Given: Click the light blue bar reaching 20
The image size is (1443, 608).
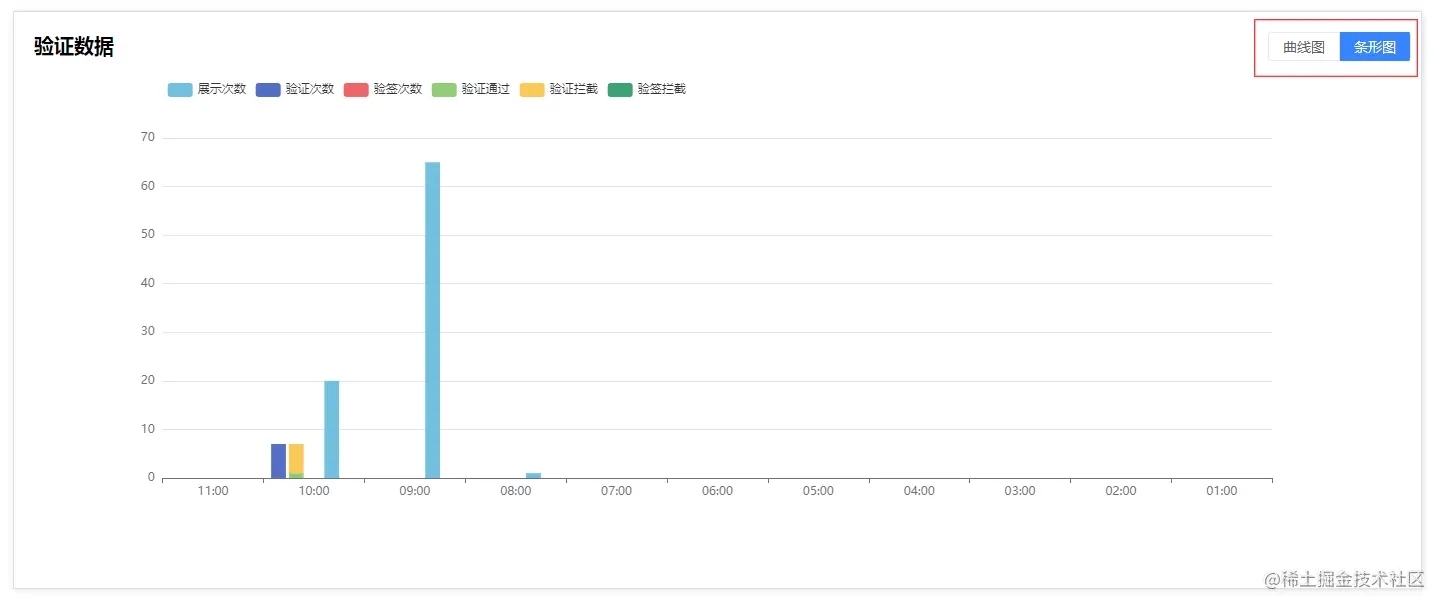Looking at the screenshot, I should (x=331, y=429).
